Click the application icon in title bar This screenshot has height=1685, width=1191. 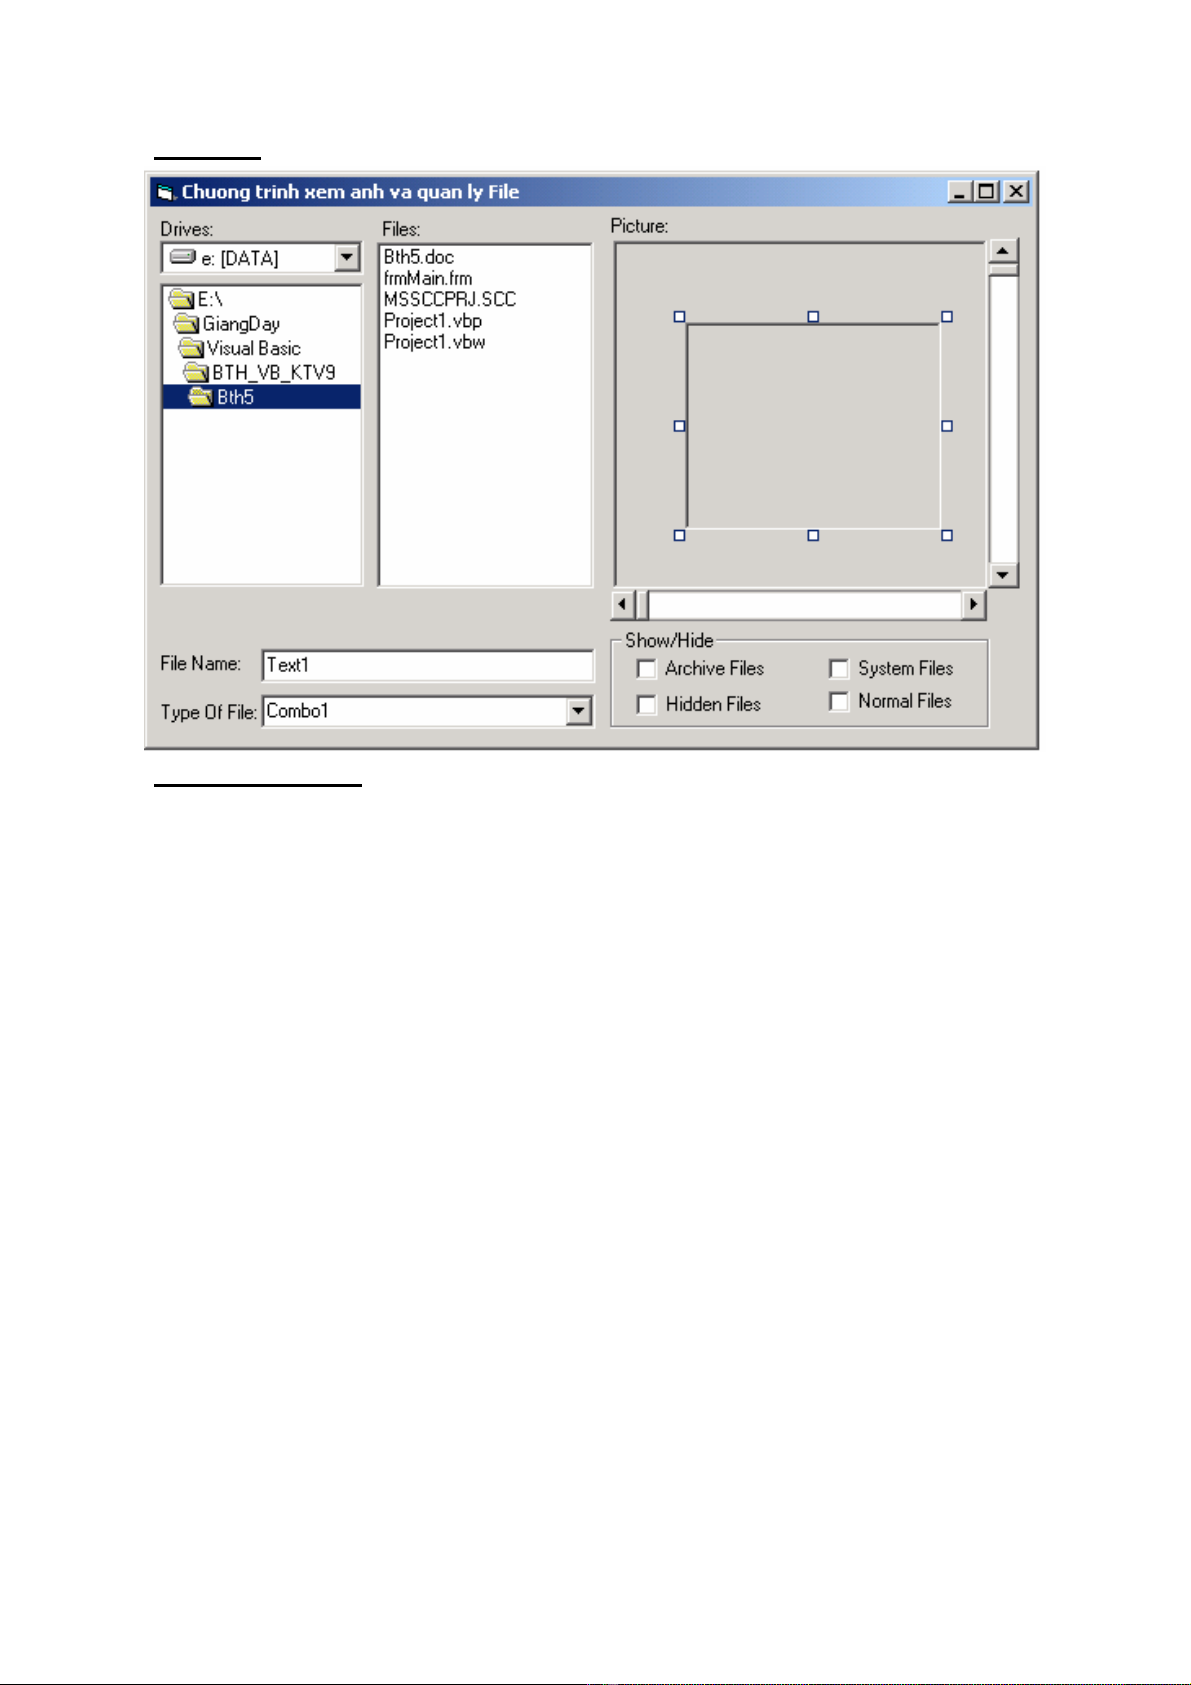click(x=165, y=192)
